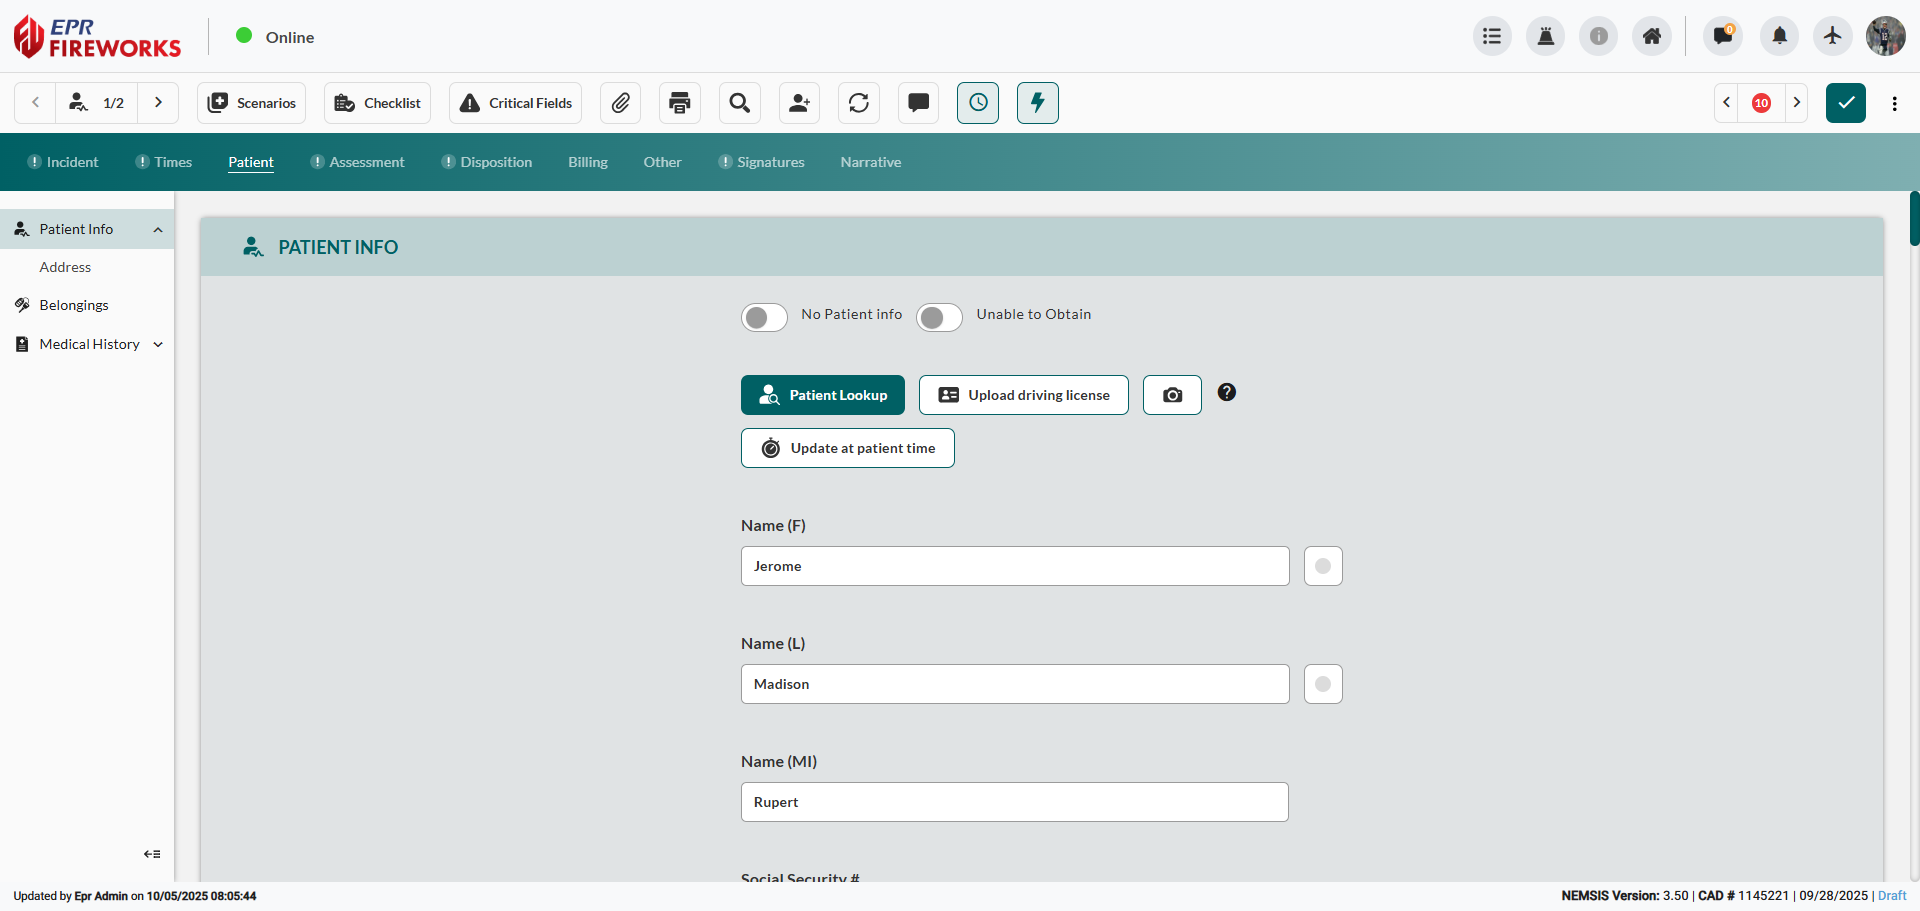The height and width of the screenshot is (911, 1920).
Task: Collapse the Patient Info sidebar section
Action: 158,230
